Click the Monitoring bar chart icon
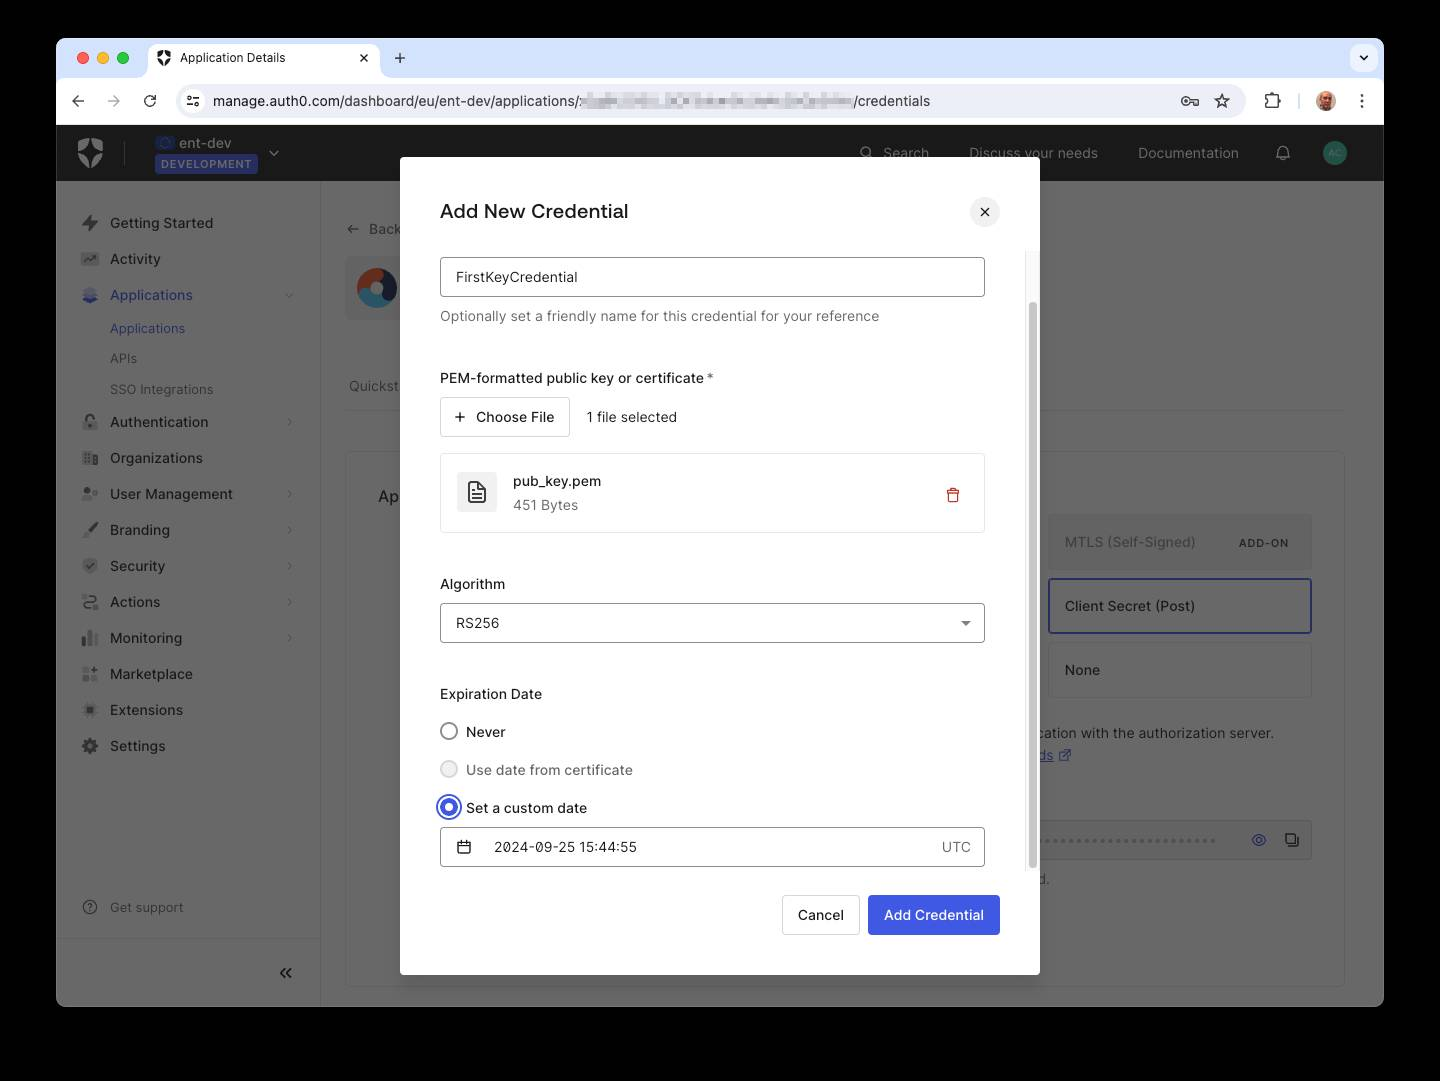Screen dimensions: 1440x1081 pyautogui.click(x=90, y=638)
